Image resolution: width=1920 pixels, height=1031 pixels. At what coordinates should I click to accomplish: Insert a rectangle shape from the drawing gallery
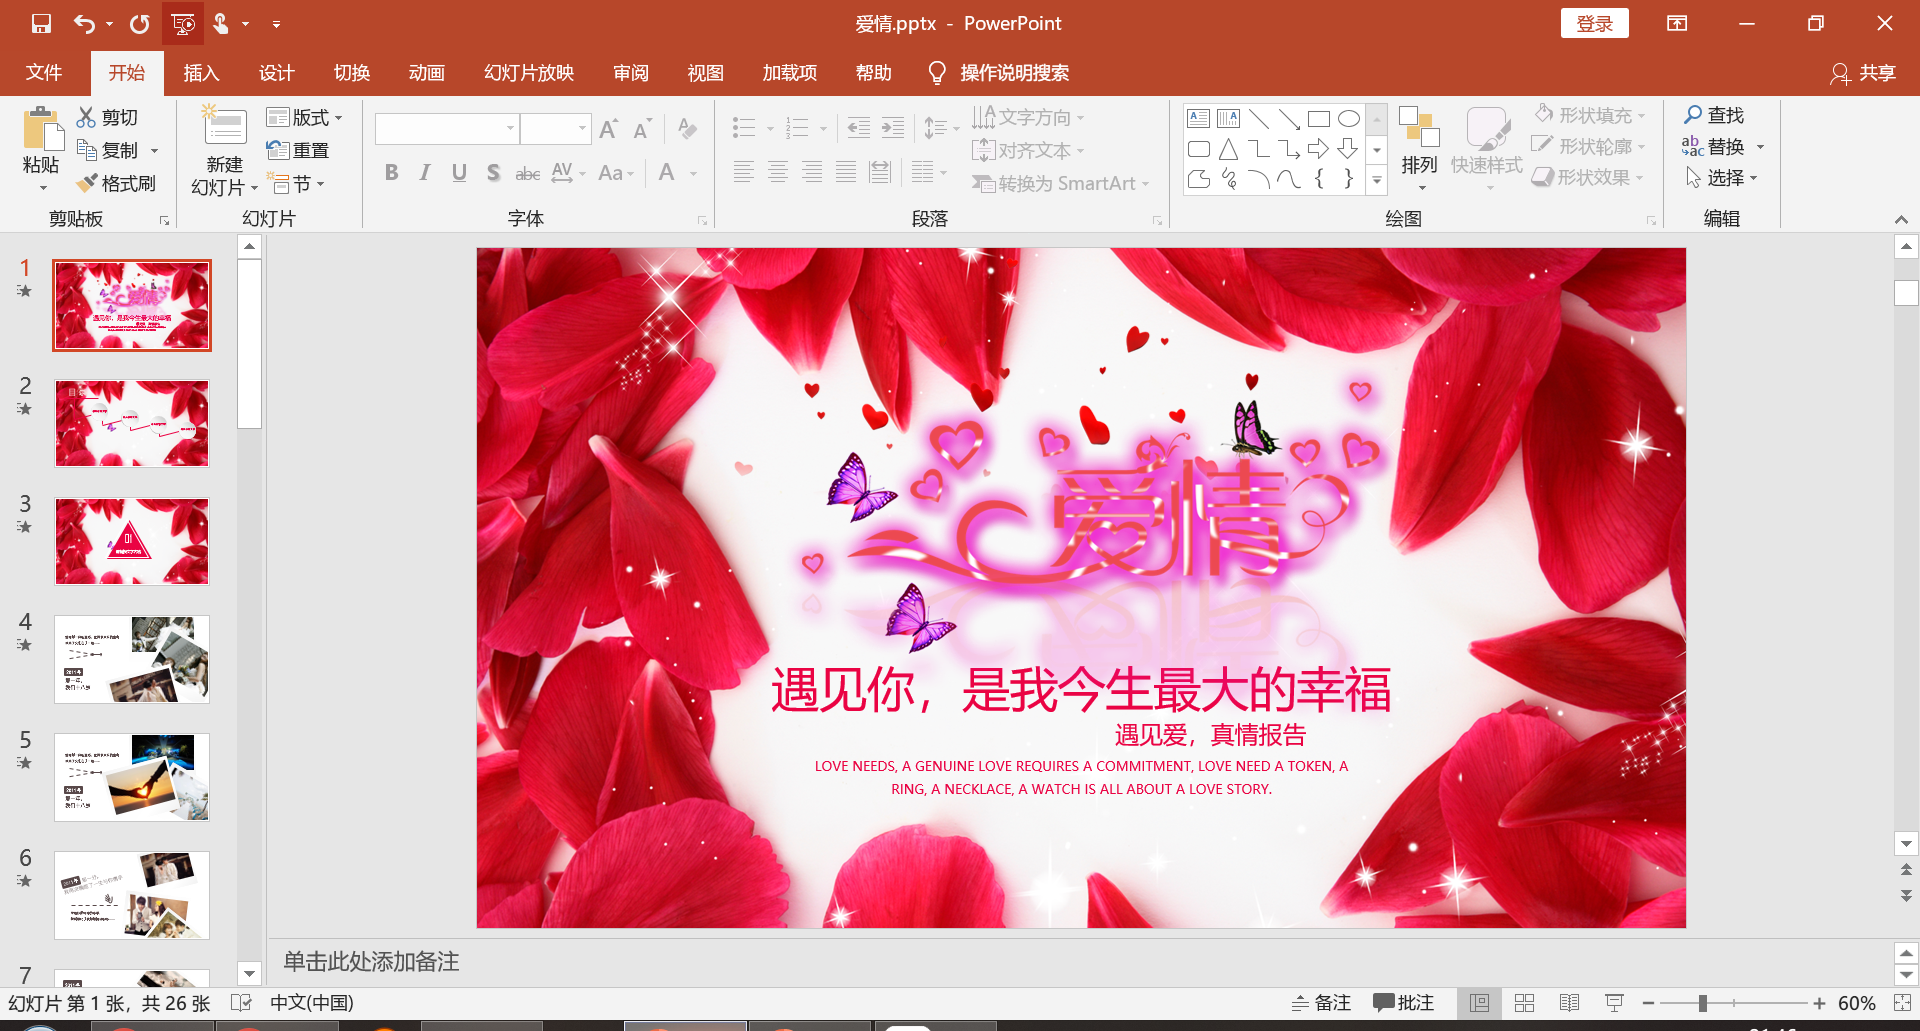[1318, 117]
